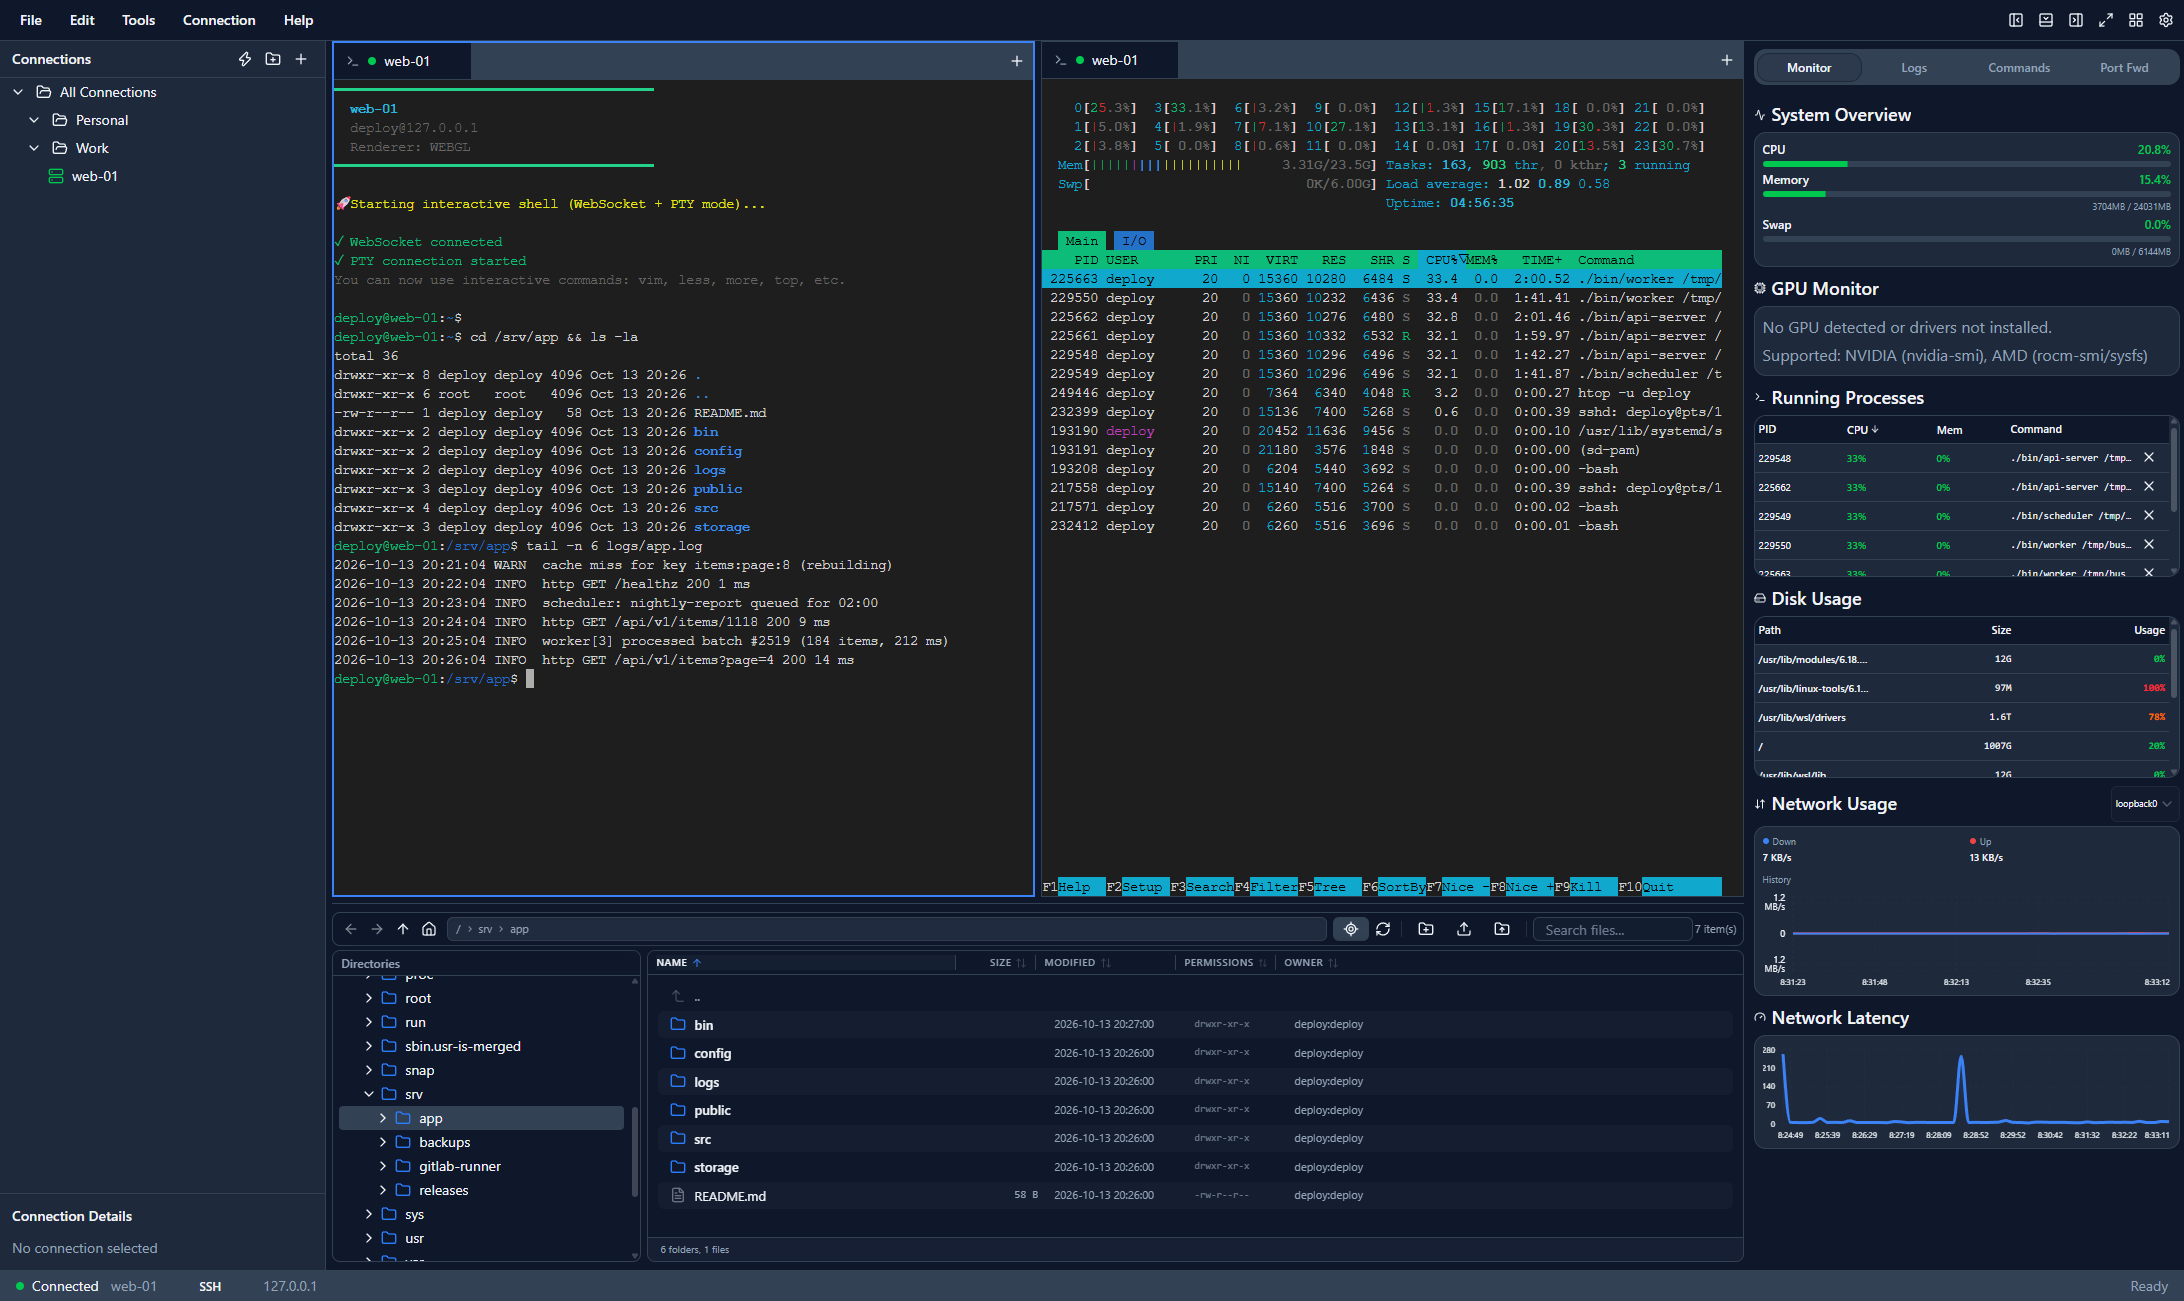This screenshot has height=1301, width=2184.
Task: Focus the Search files input field
Action: point(1611,930)
